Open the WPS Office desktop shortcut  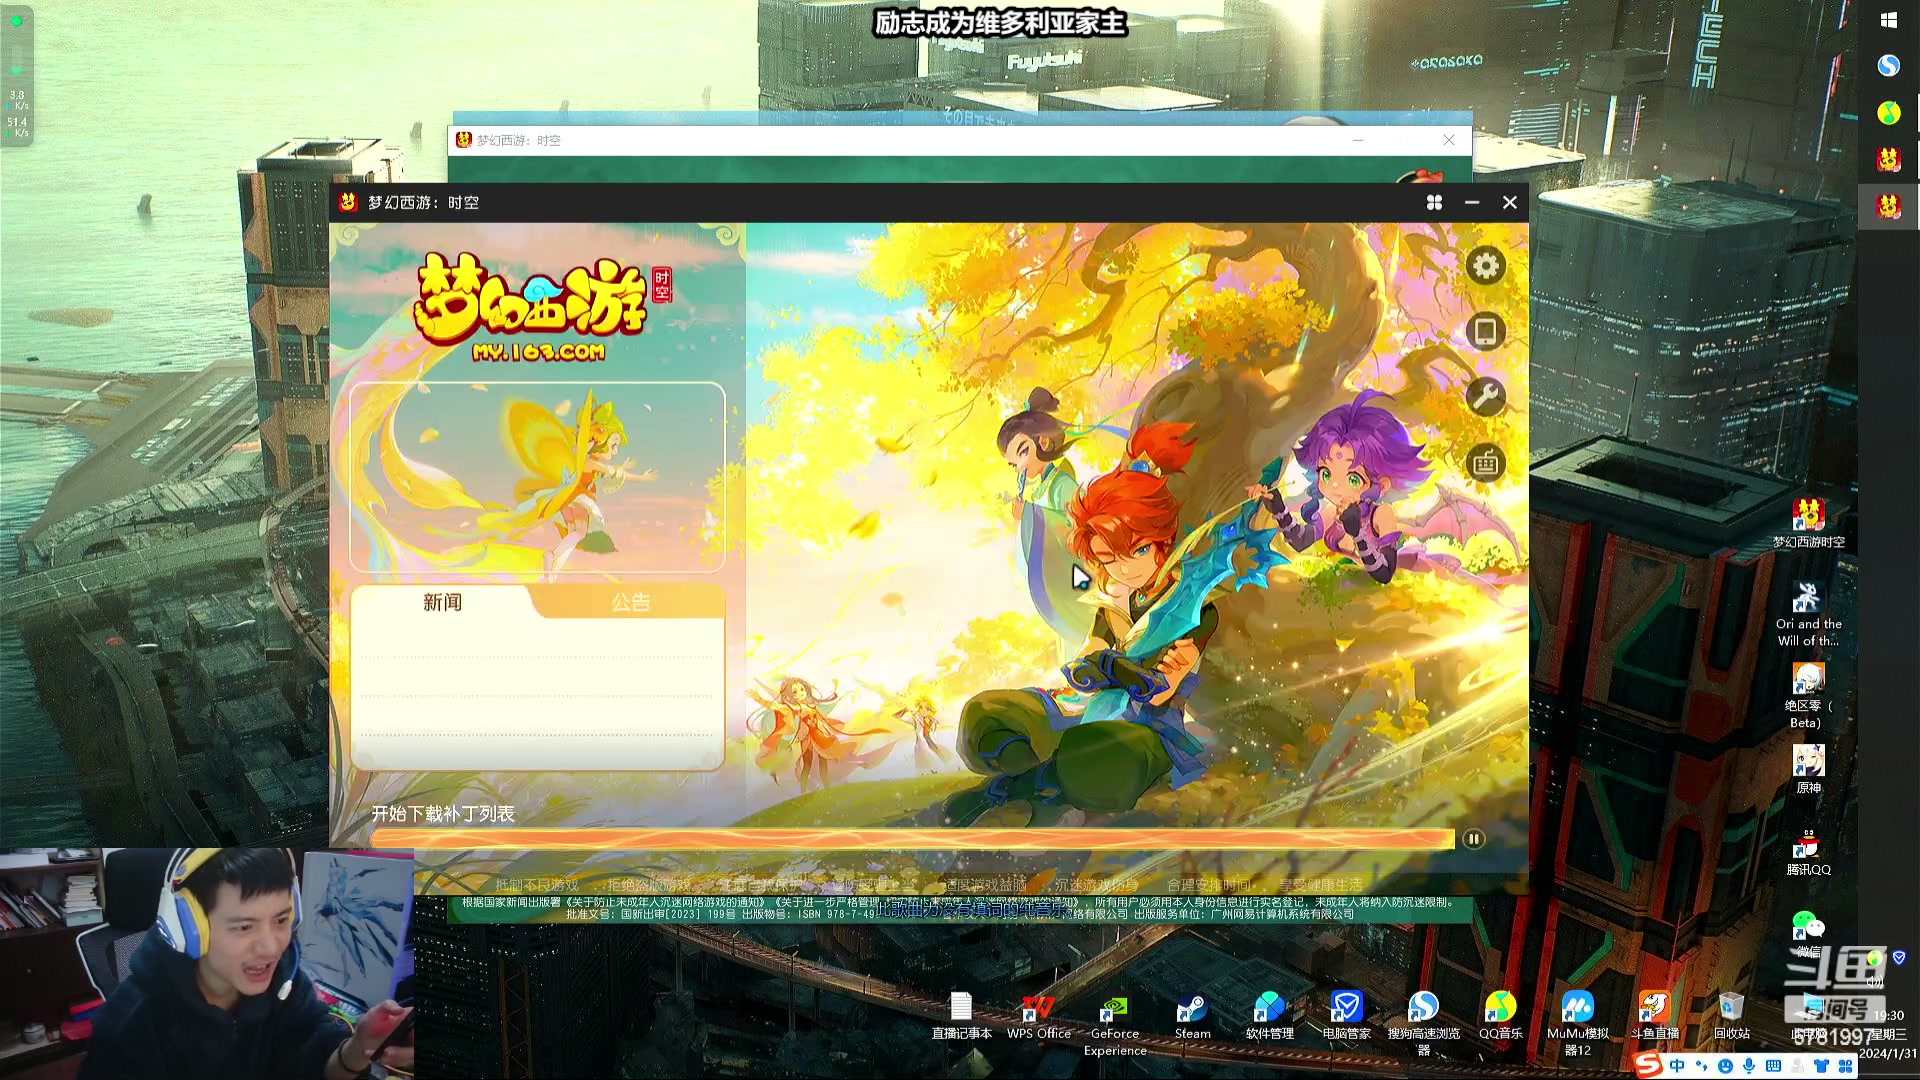click(1038, 1016)
